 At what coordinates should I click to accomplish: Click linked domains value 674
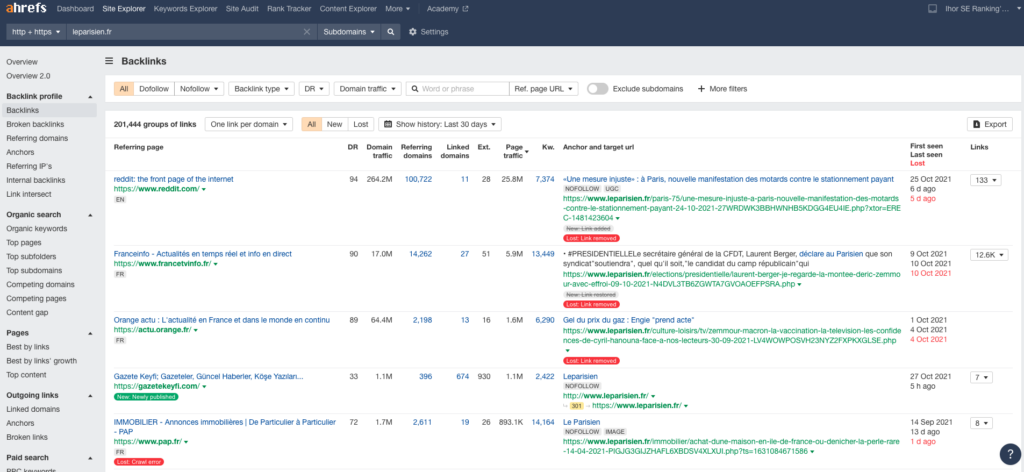click(x=462, y=377)
